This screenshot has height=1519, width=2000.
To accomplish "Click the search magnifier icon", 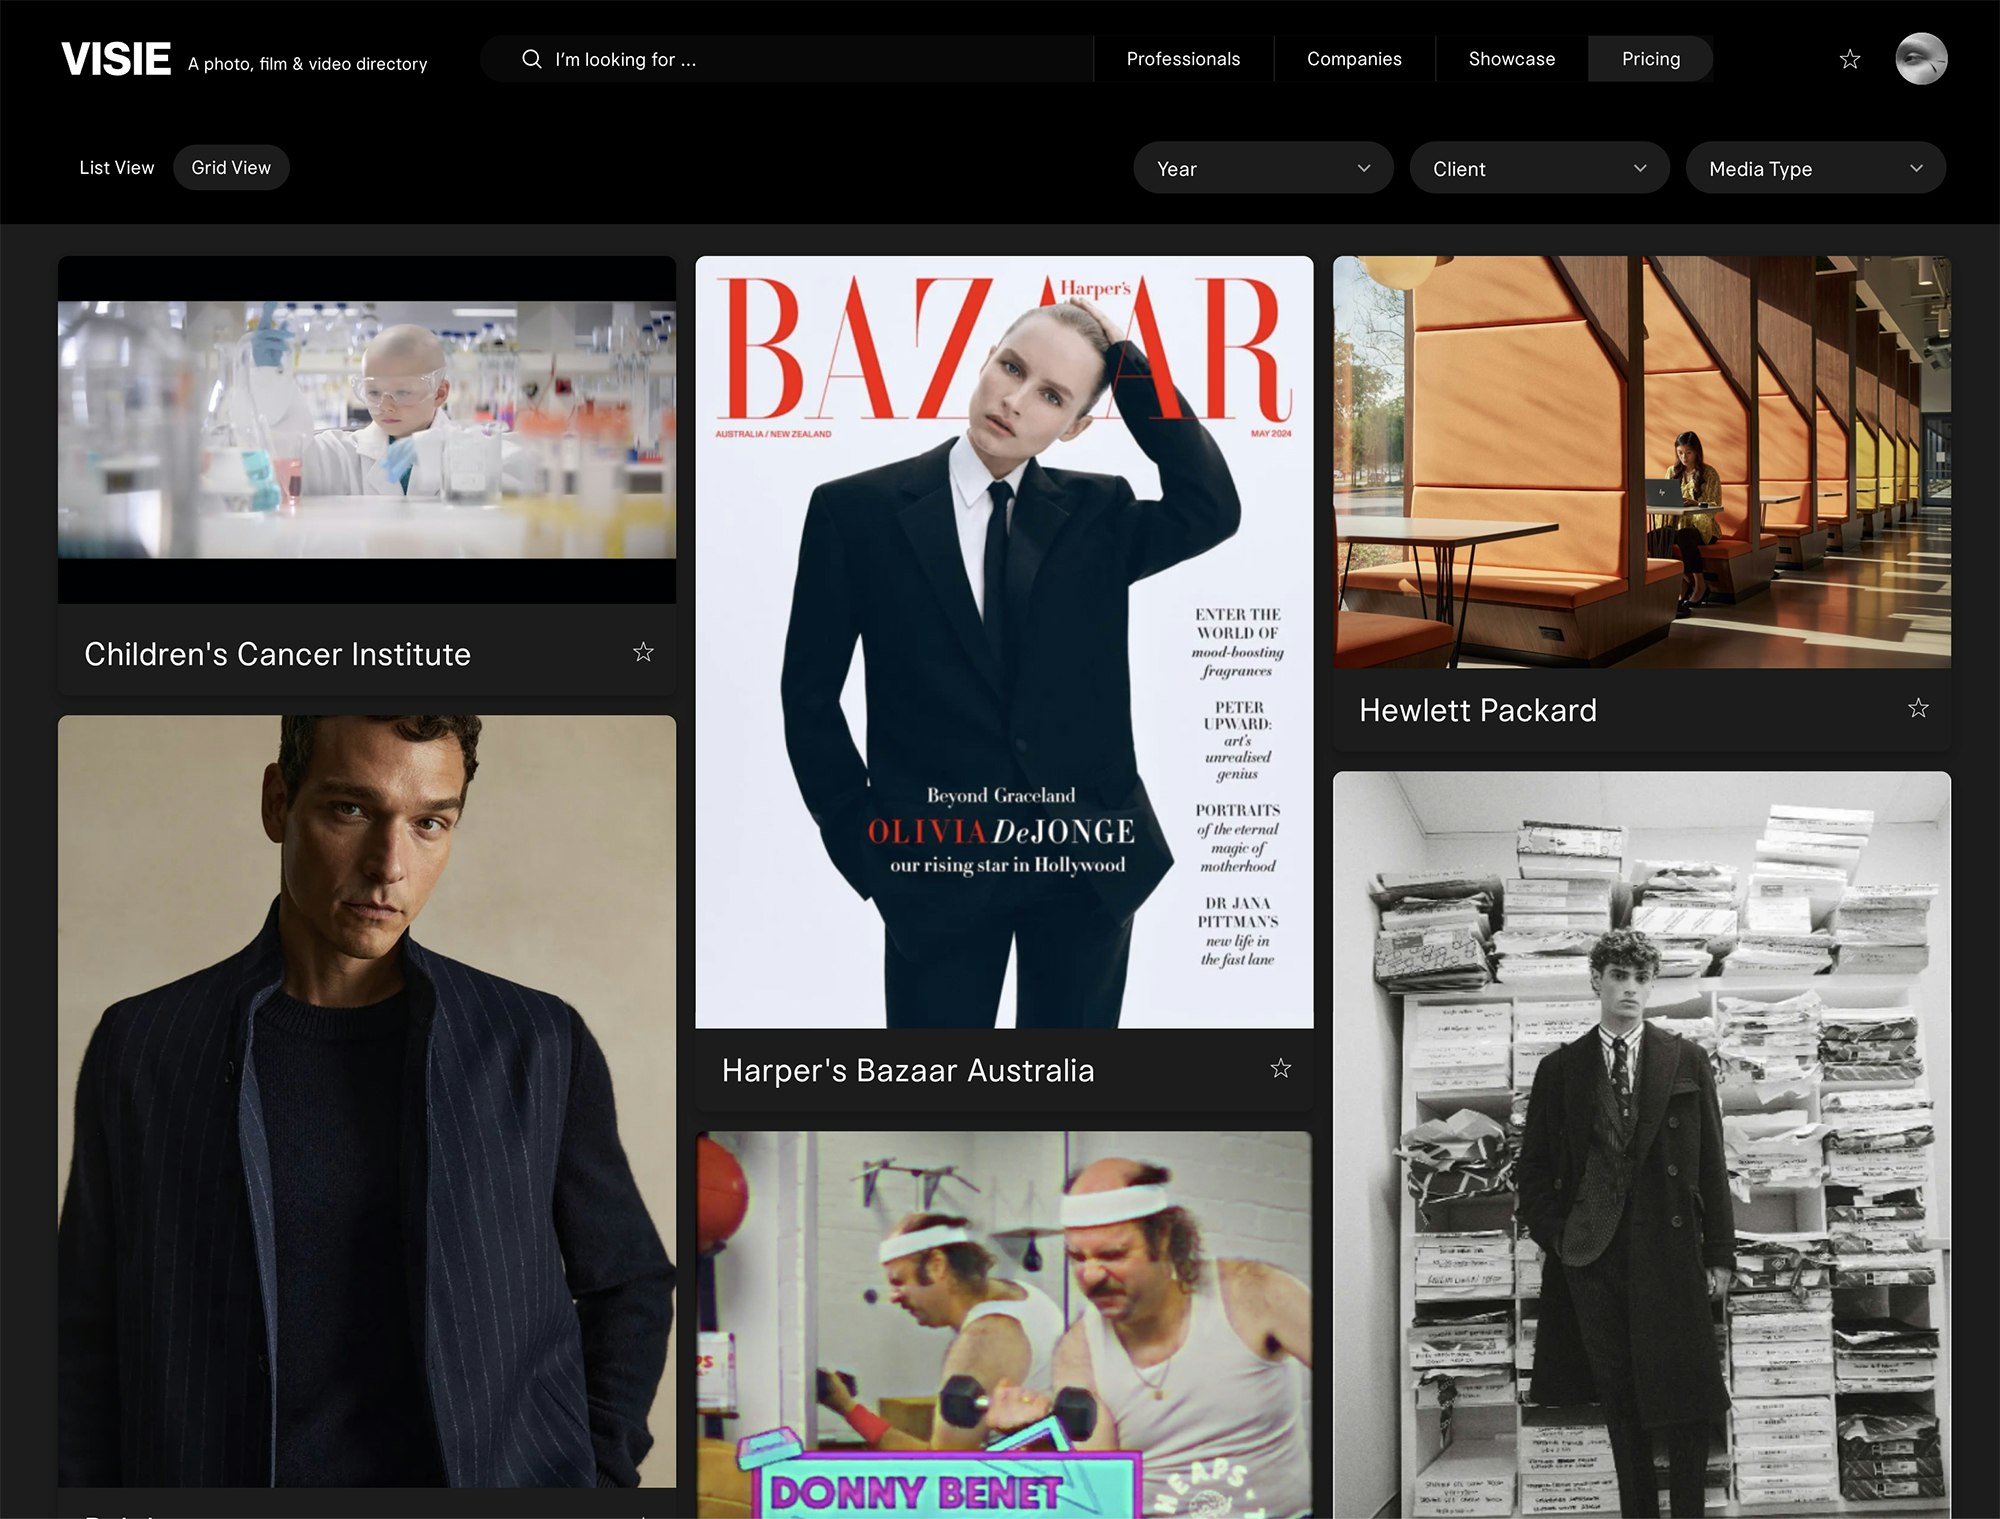I will [x=532, y=59].
